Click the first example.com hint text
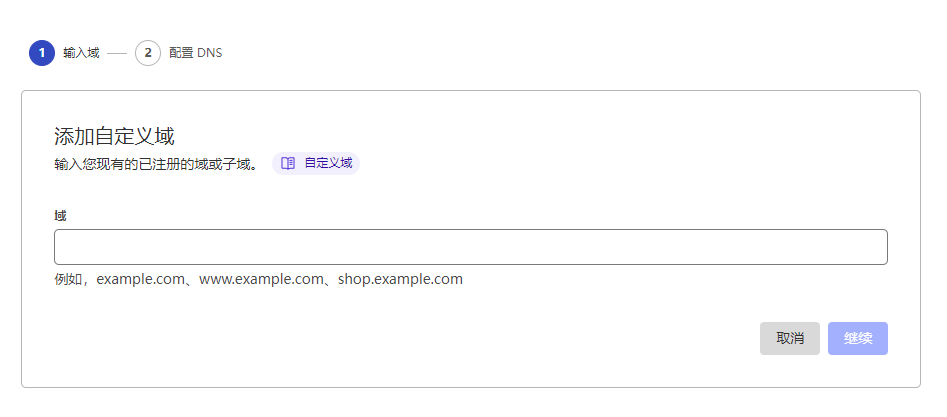 (140, 279)
